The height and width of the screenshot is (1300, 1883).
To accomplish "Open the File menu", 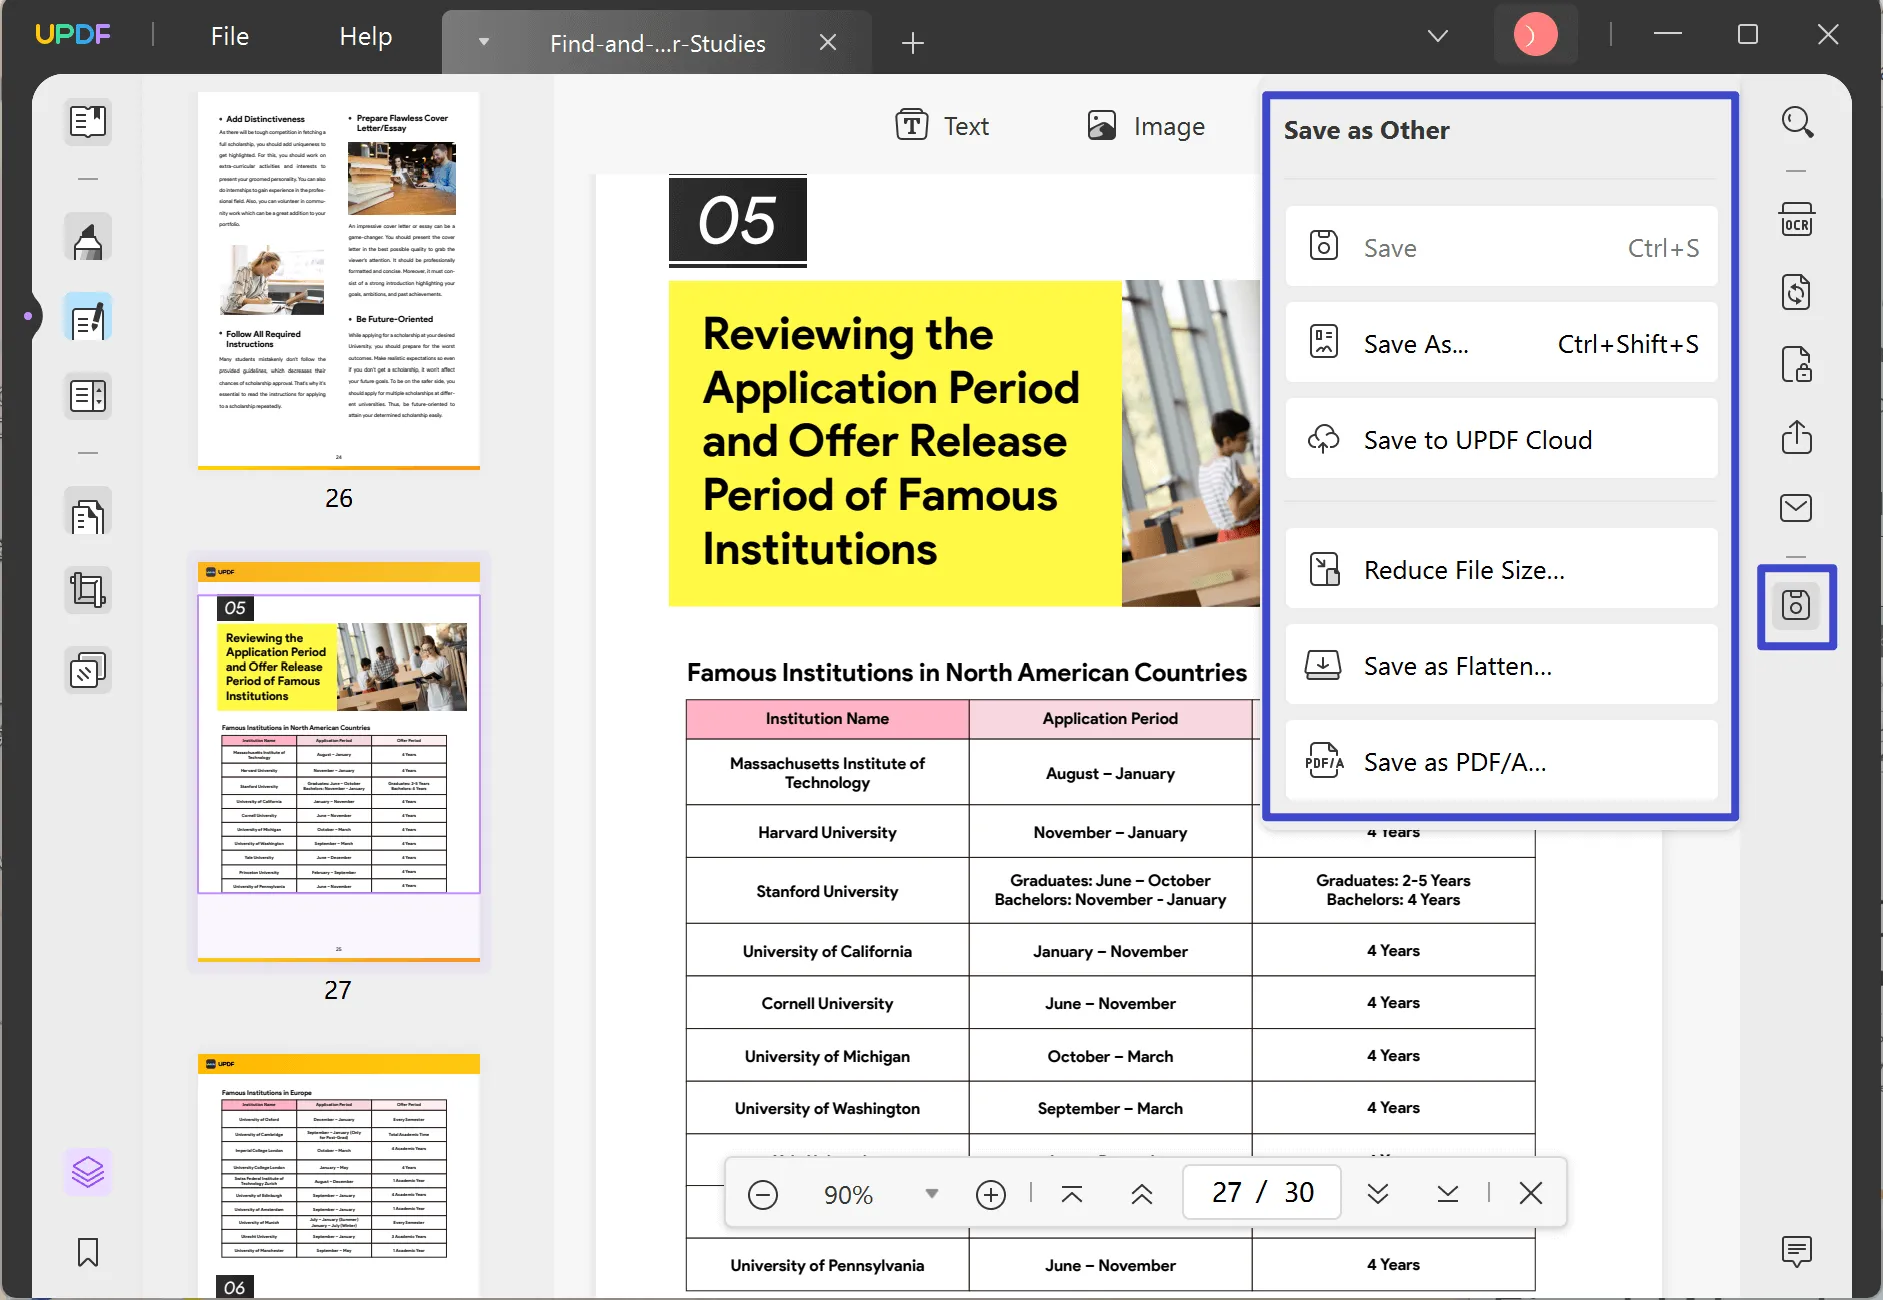I will click(x=229, y=37).
